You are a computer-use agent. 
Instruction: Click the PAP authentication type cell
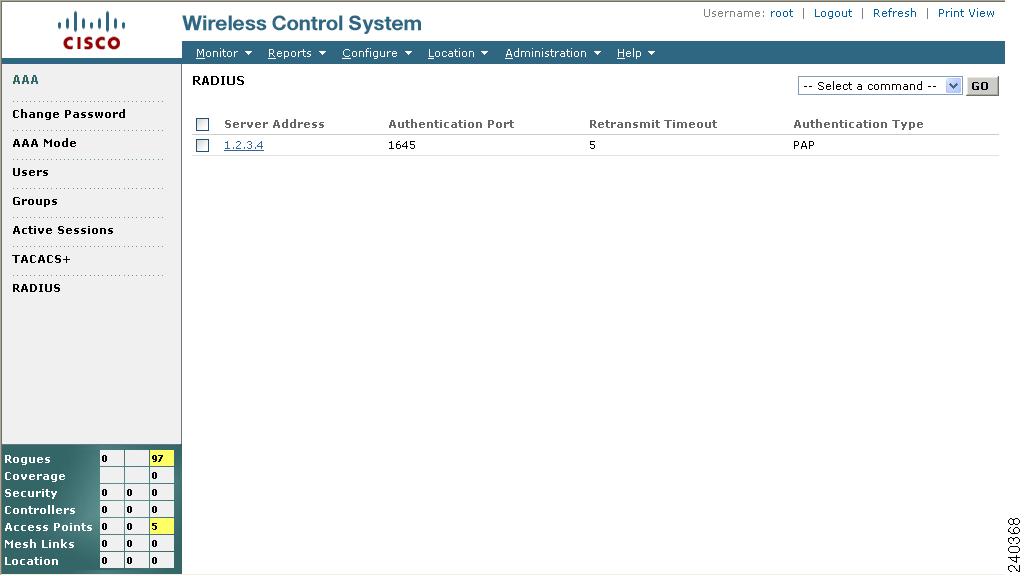[x=803, y=145]
